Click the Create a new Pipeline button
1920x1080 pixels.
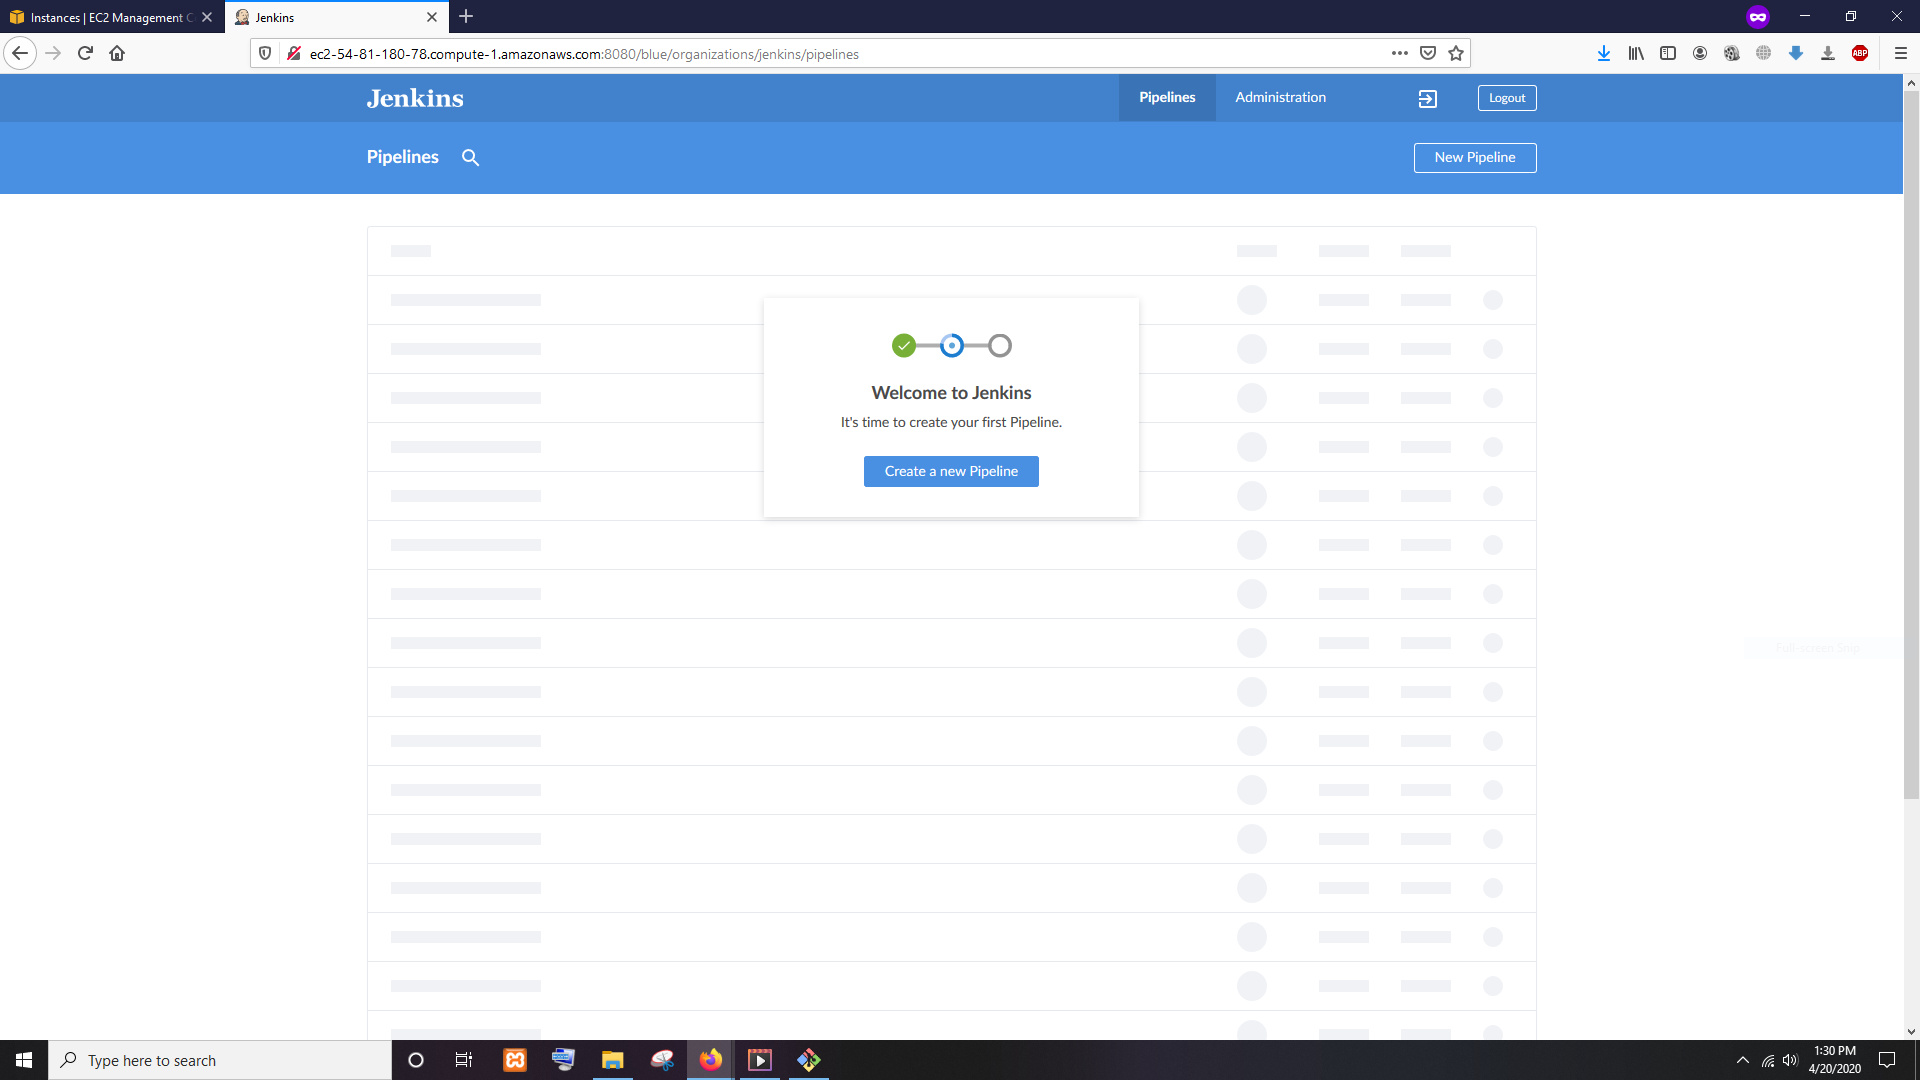tap(951, 471)
